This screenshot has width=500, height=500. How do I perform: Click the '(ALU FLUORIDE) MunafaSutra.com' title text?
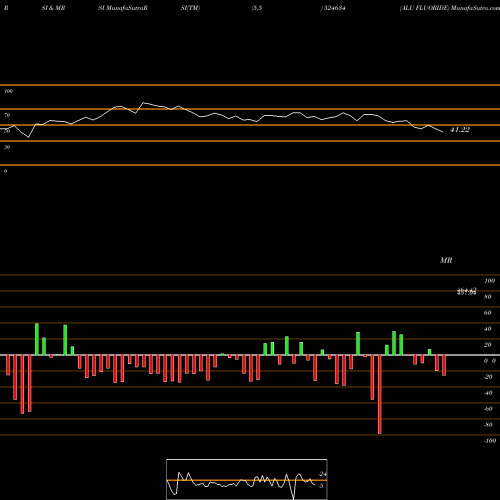point(450,8)
